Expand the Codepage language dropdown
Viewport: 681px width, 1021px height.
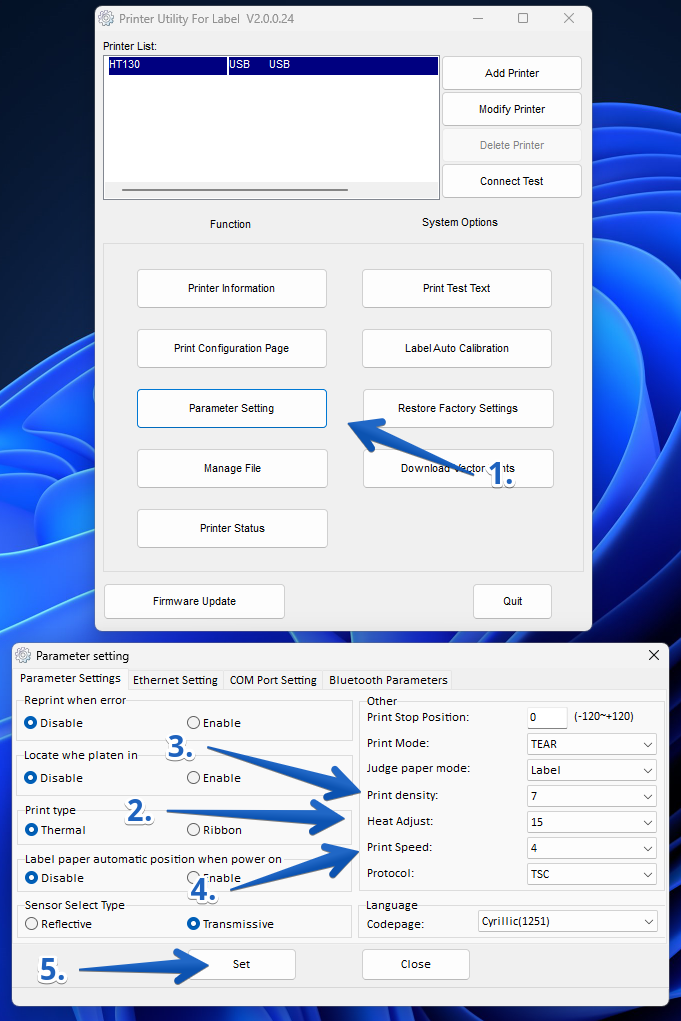pos(568,921)
